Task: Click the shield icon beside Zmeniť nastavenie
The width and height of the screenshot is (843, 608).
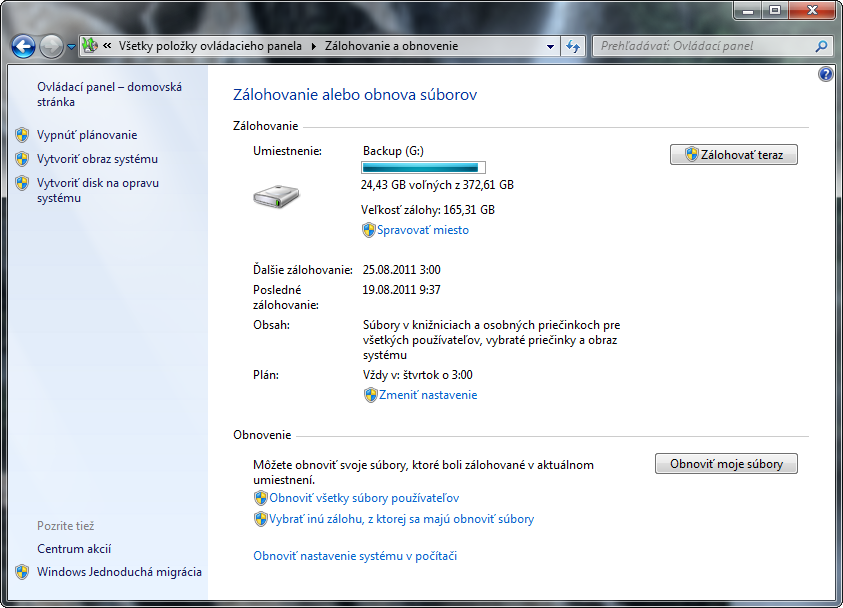Action: pos(370,395)
